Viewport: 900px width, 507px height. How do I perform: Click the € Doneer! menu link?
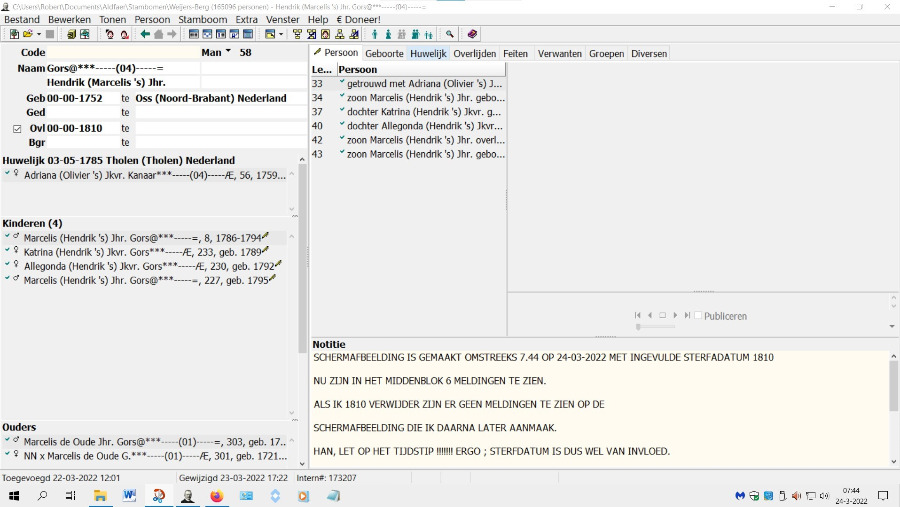pos(358,19)
